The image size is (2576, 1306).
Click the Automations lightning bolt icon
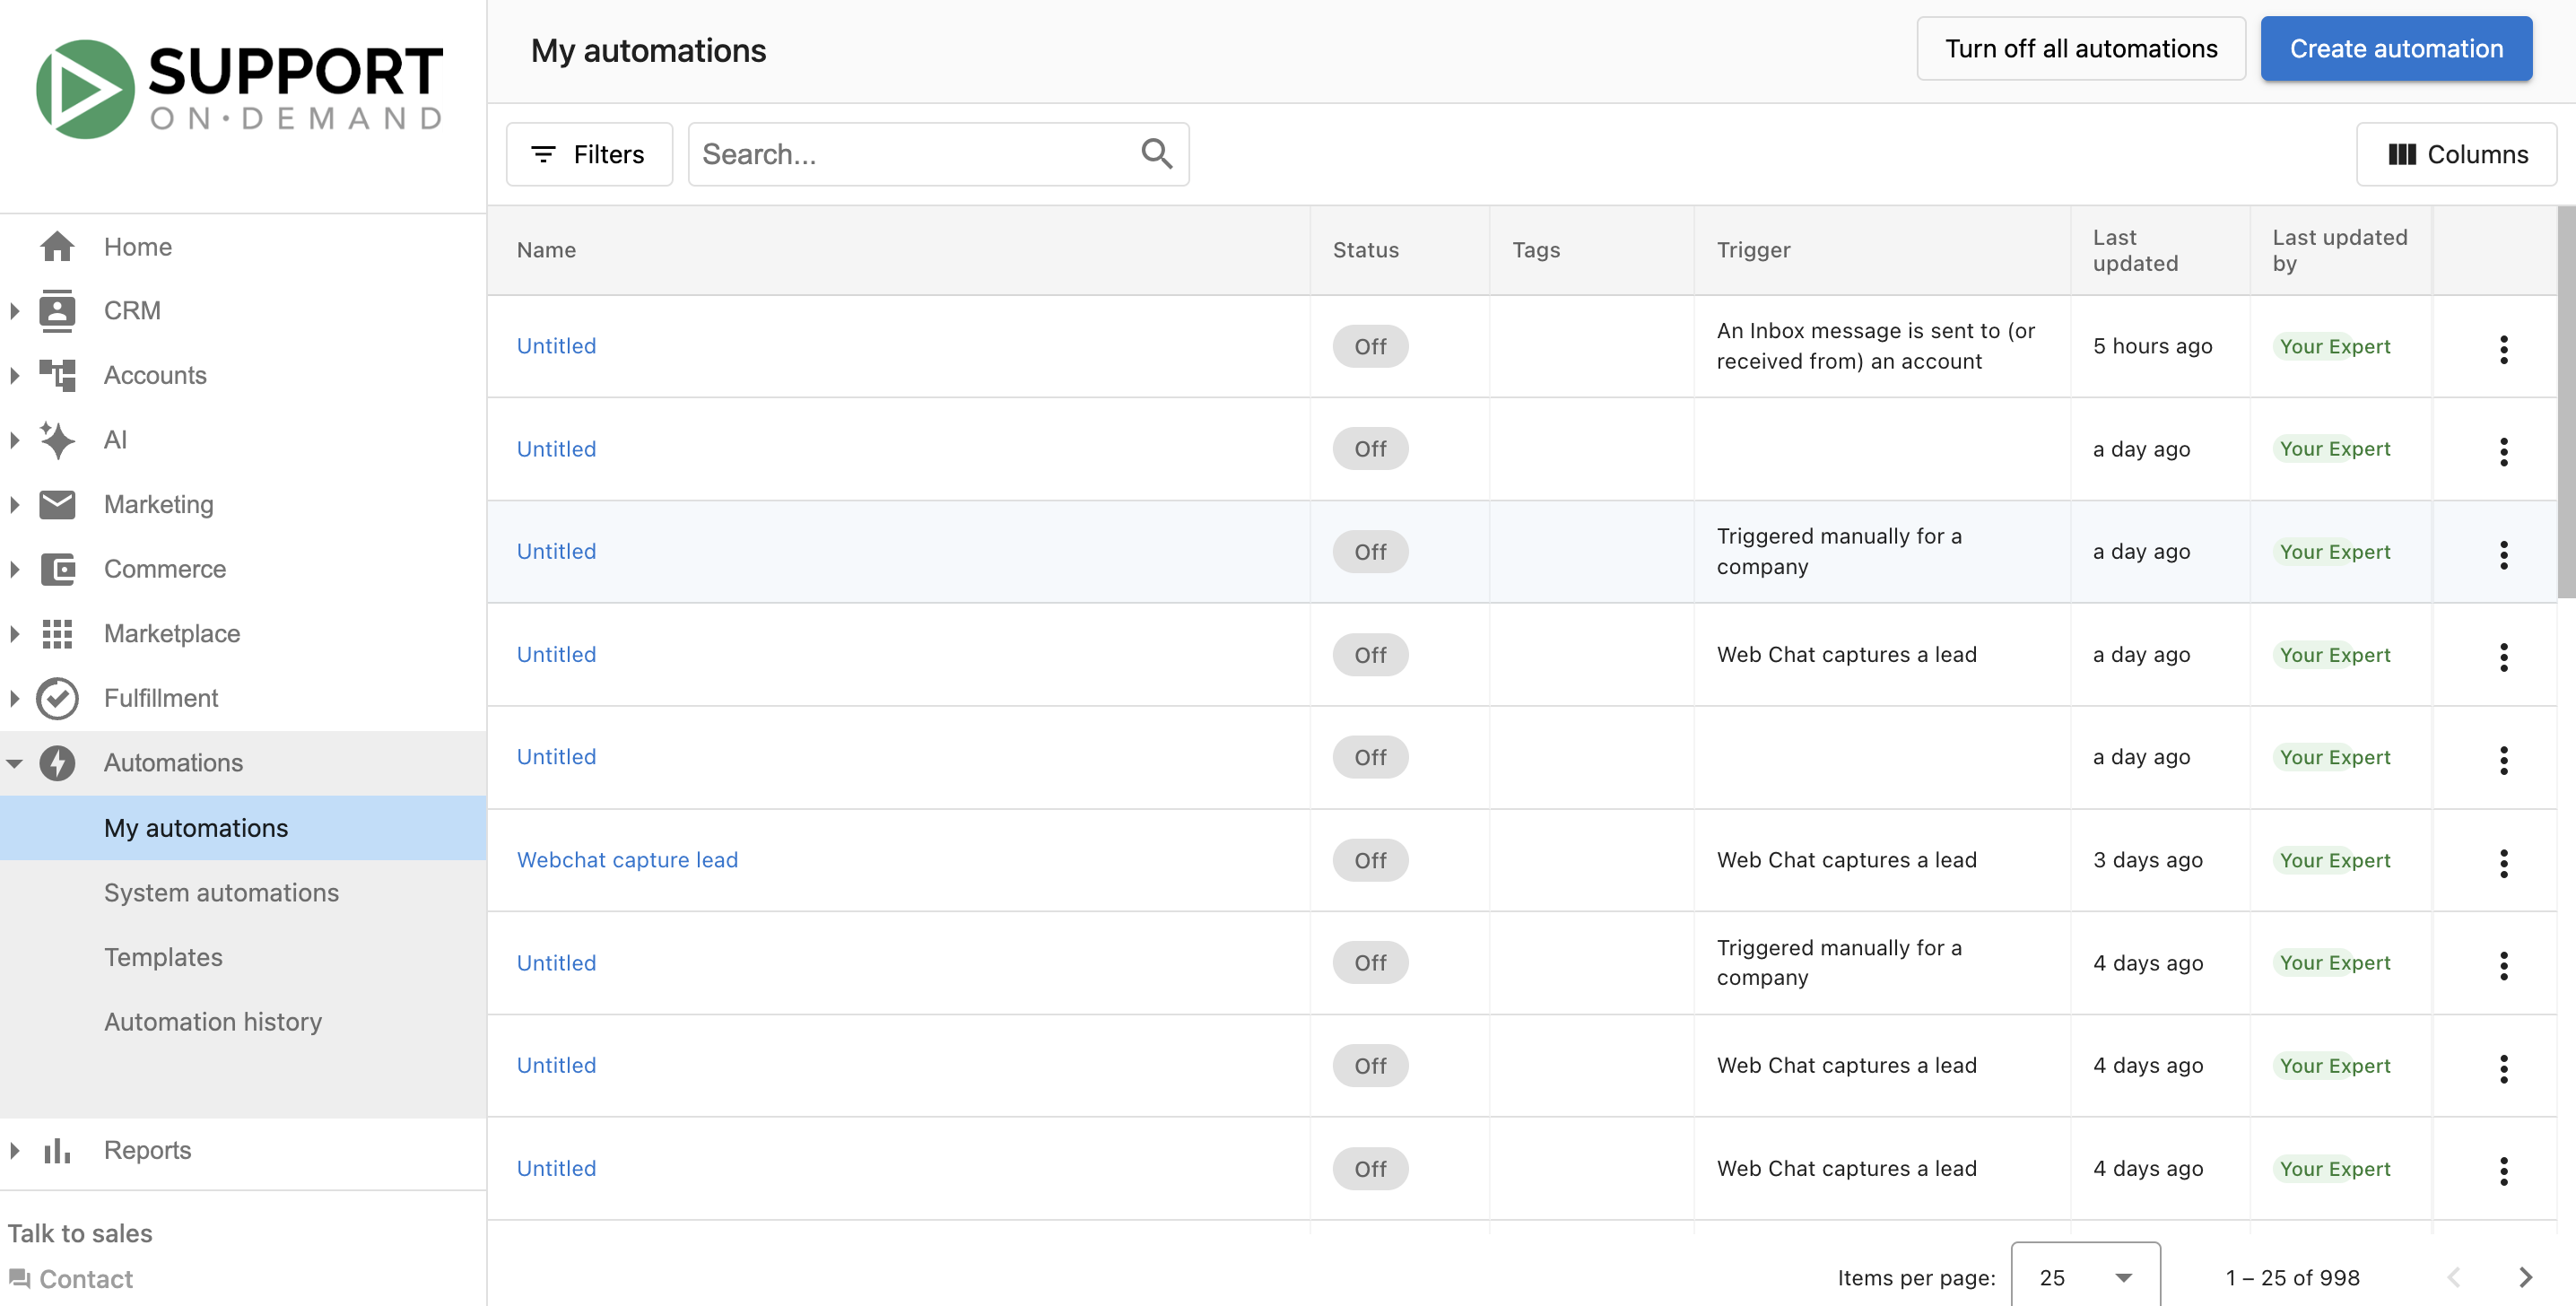point(57,763)
